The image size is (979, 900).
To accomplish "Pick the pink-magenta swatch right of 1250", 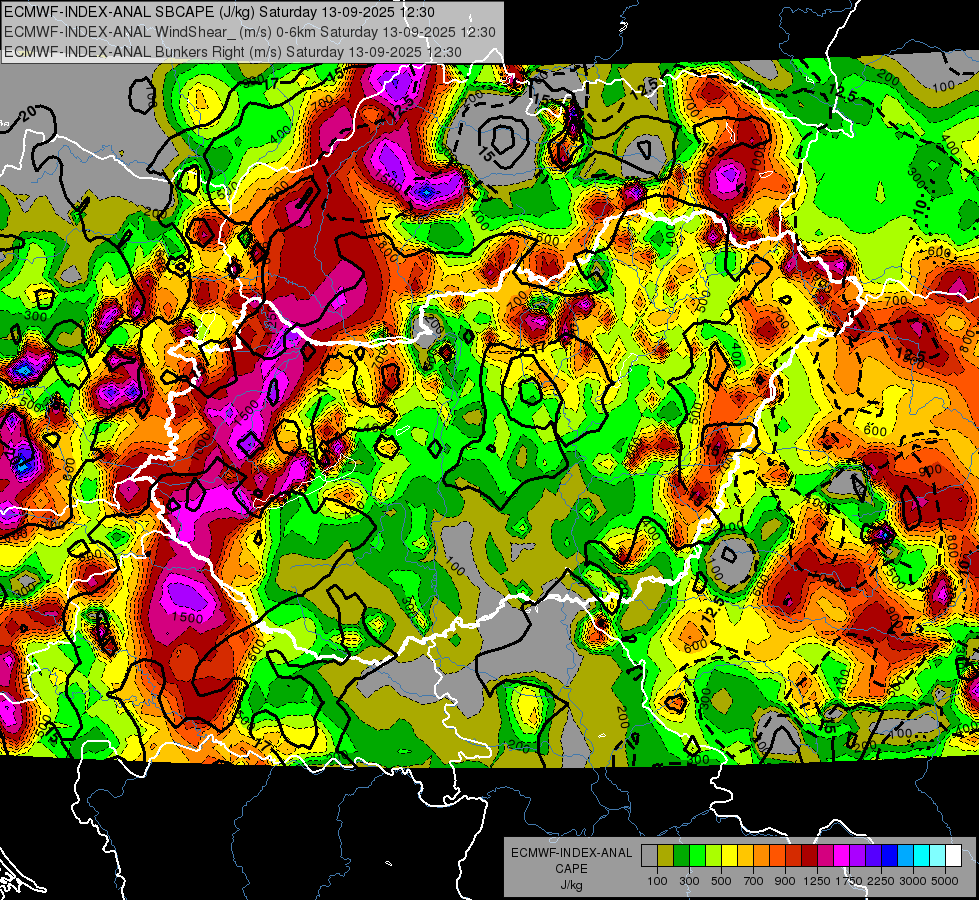I will (826, 855).
